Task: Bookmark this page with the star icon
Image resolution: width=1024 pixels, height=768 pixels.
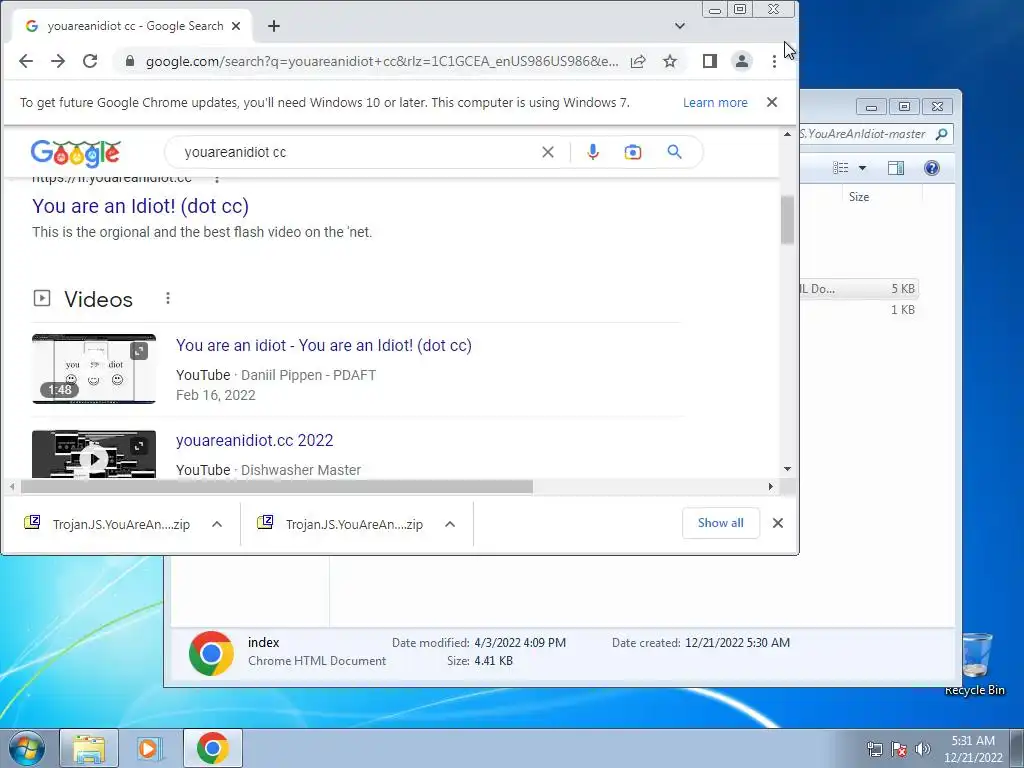Action: (670, 61)
